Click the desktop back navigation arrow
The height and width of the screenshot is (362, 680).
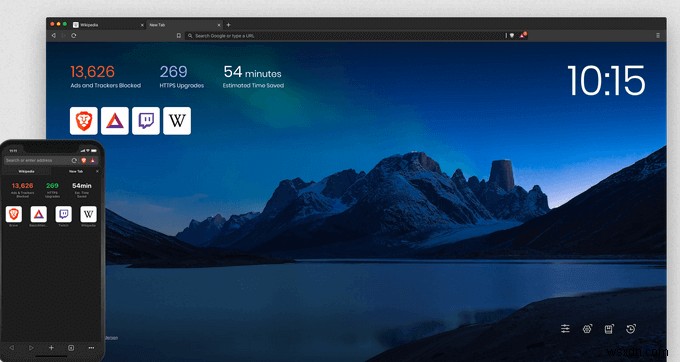pyautogui.click(x=54, y=36)
